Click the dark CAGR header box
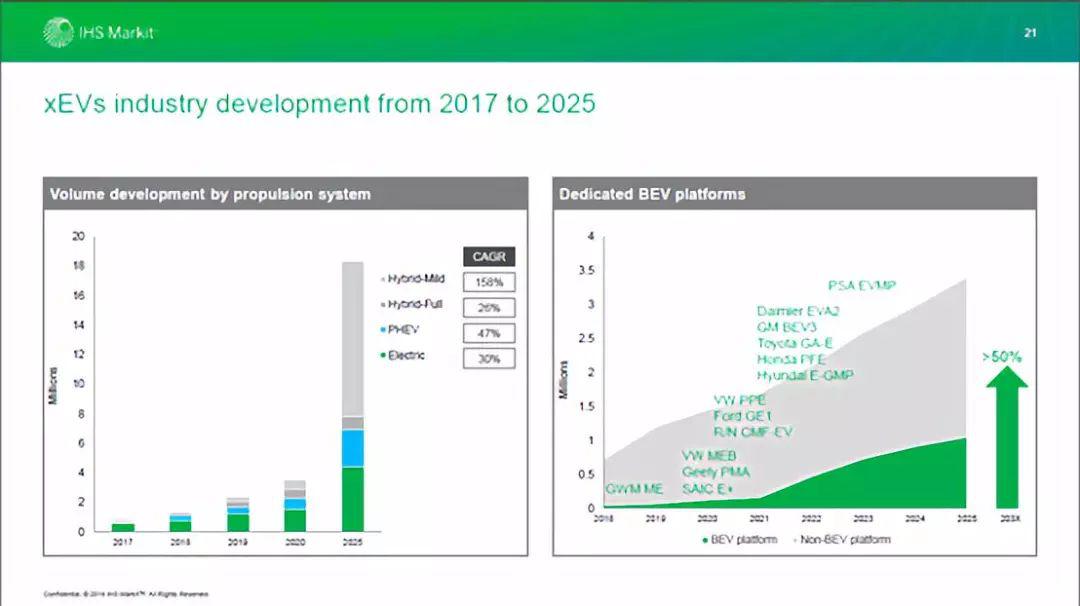Image resolution: width=1080 pixels, height=606 pixels. [x=489, y=257]
